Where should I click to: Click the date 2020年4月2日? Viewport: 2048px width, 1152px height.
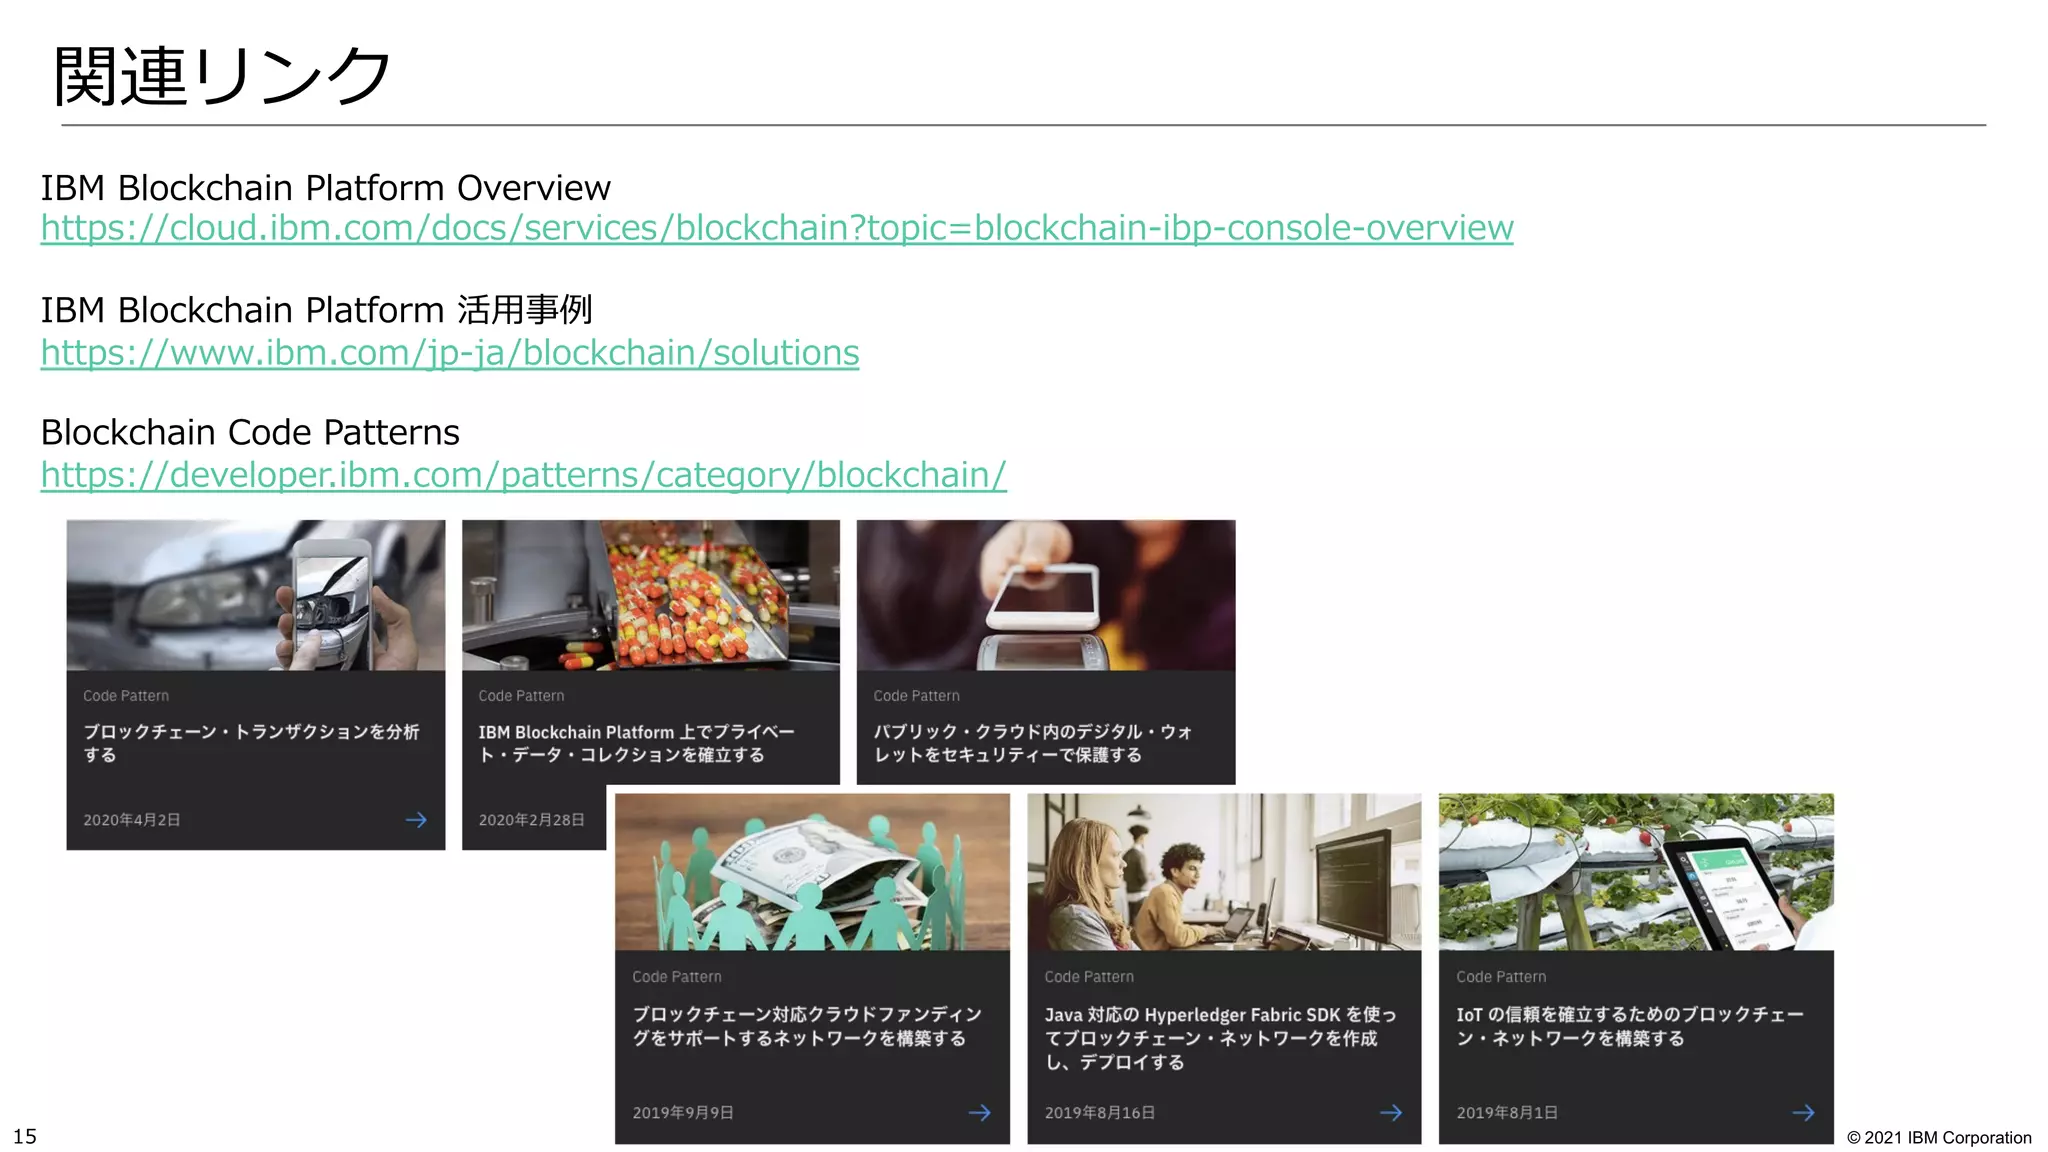[132, 820]
